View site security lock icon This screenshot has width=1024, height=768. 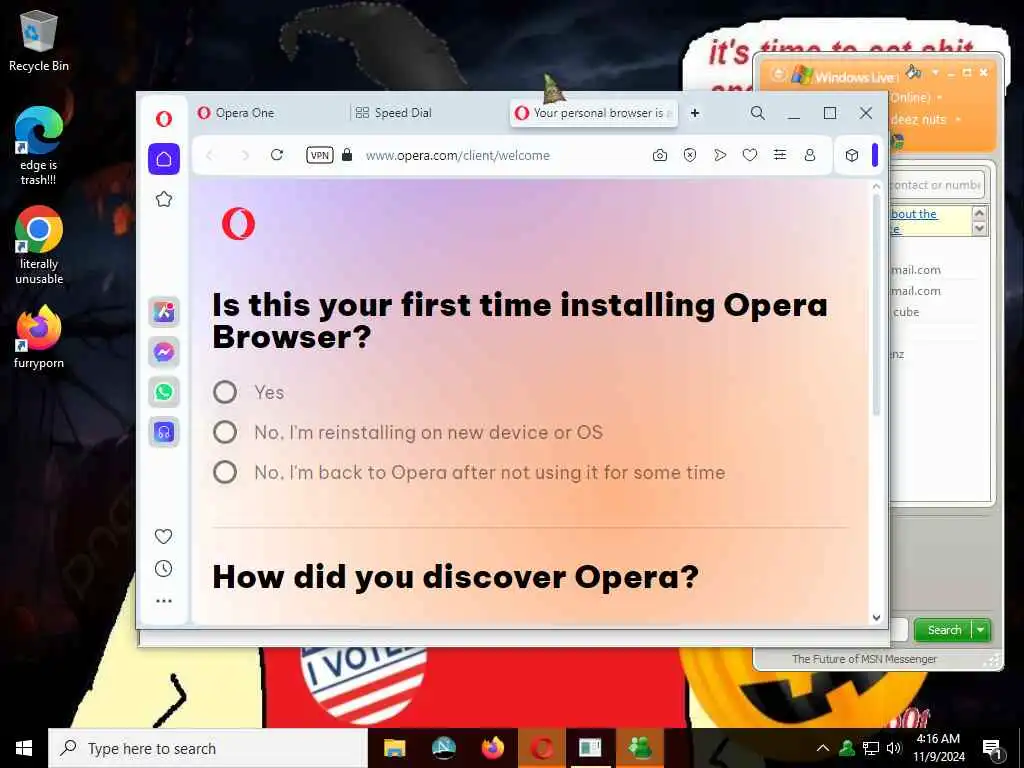(347, 155)
